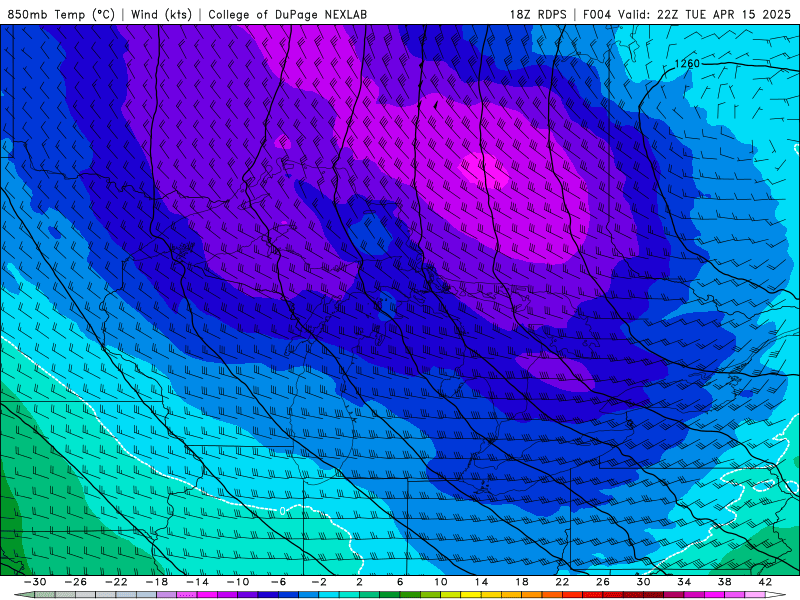The height and width of the screenshot is (600, 800).
Task: Click the "10" legend value
Action: click(x=441, y=582)
